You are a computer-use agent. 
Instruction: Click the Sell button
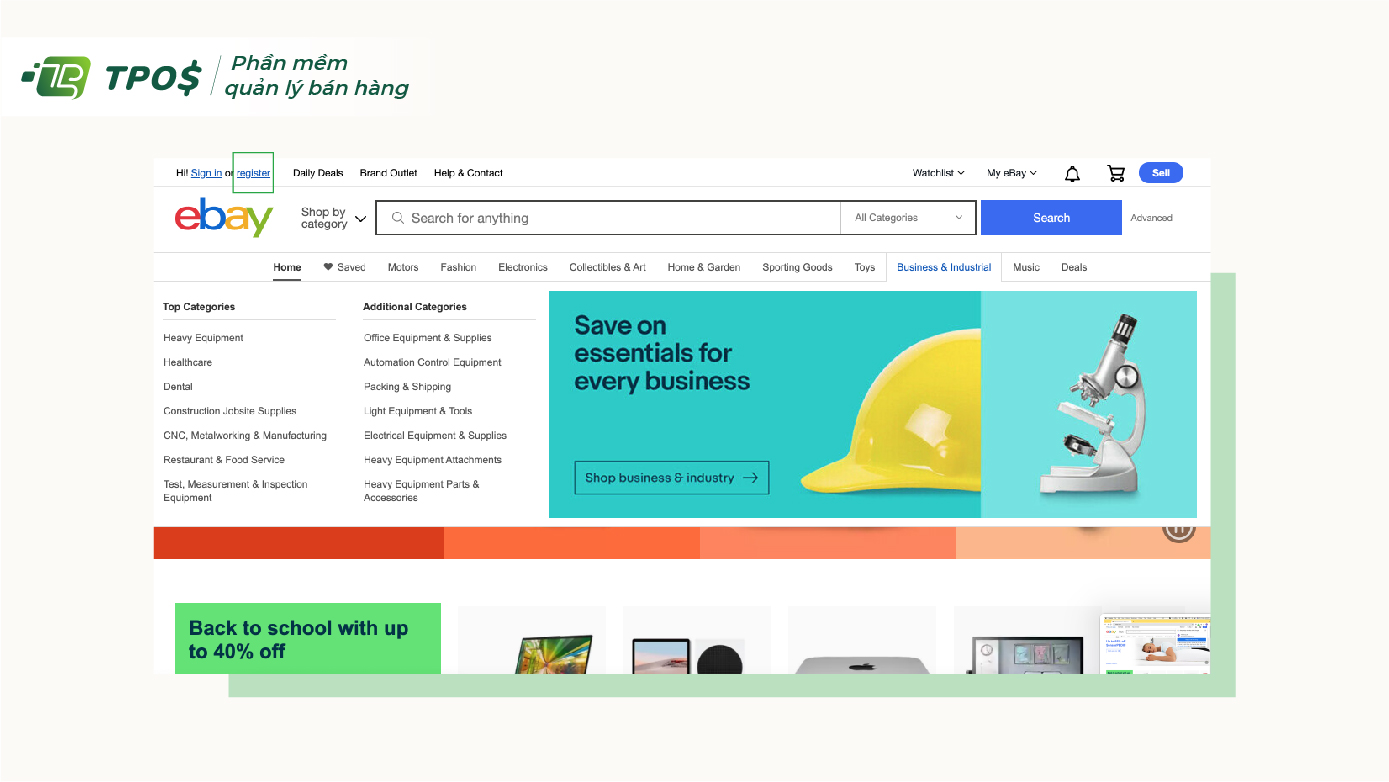[x=1161, y=173]
